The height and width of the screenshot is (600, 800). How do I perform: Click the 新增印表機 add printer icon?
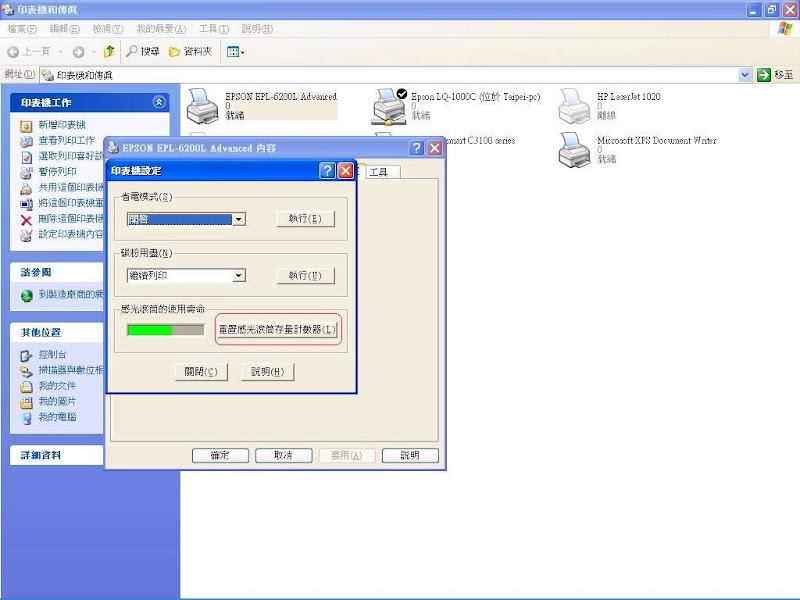pos(27,125)
